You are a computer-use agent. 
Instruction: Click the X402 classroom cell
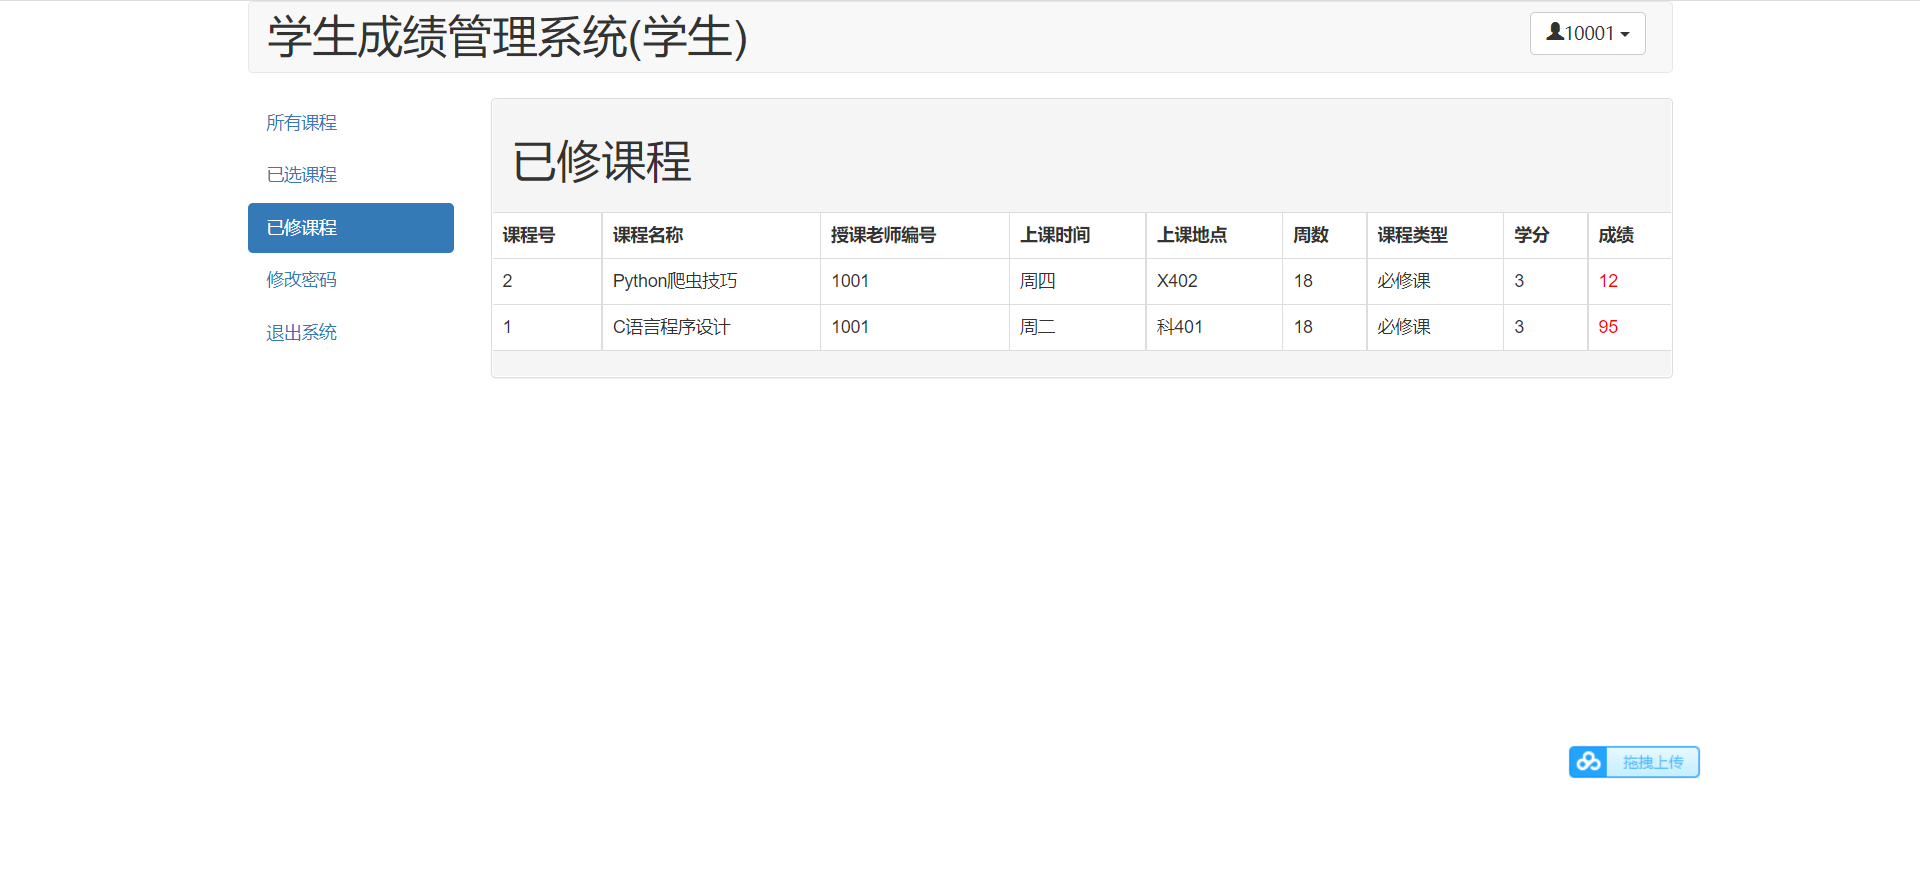pos(1214,281)
